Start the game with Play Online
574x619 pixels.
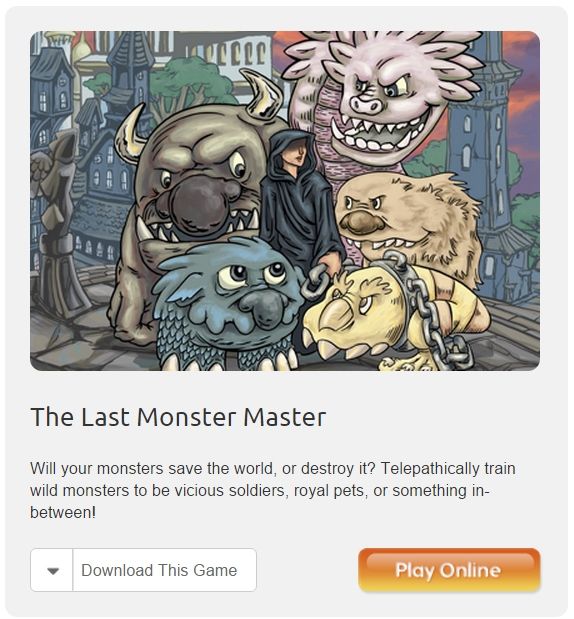point(449,570)
